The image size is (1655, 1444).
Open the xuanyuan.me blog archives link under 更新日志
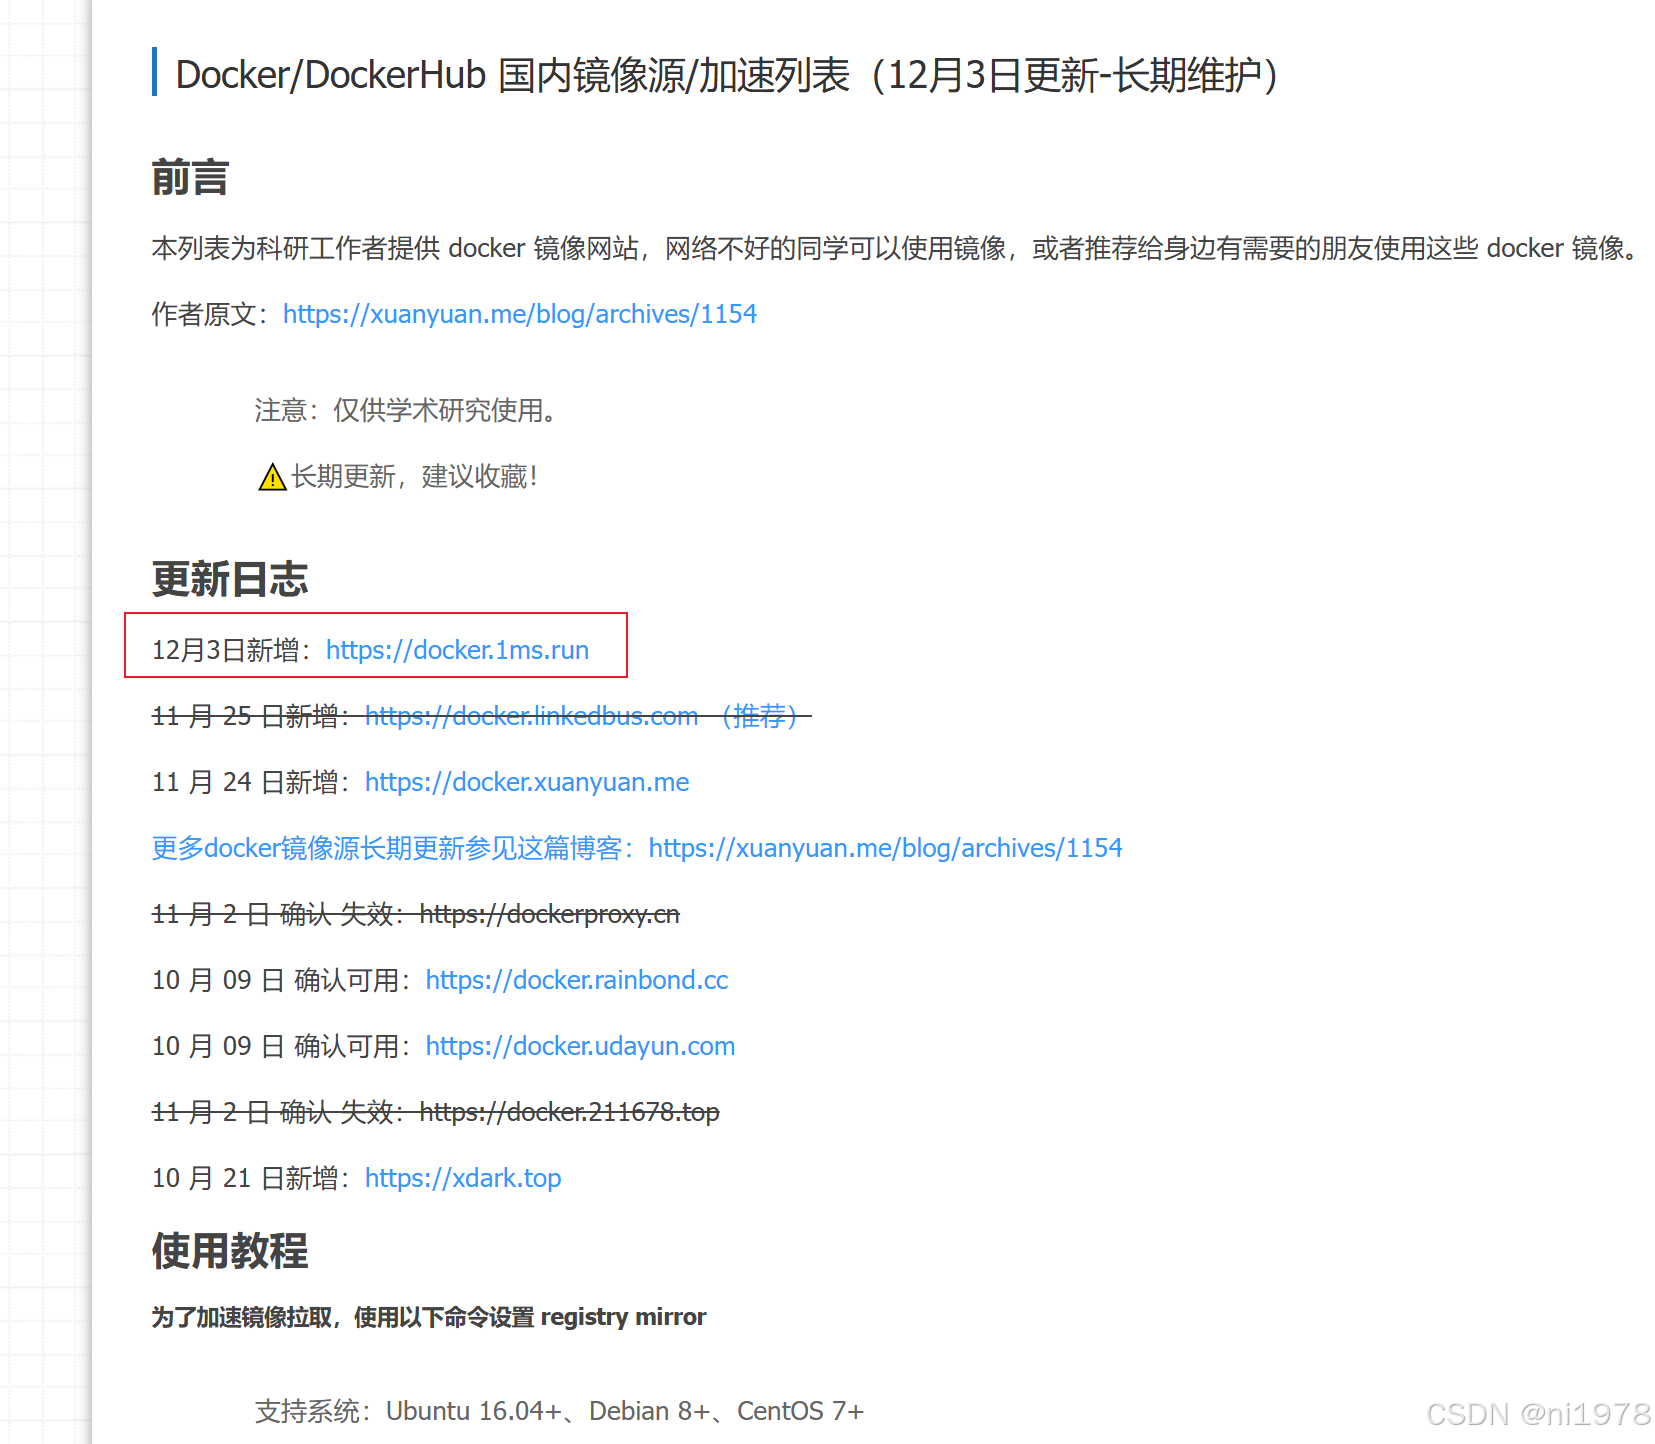pos(884,847)
